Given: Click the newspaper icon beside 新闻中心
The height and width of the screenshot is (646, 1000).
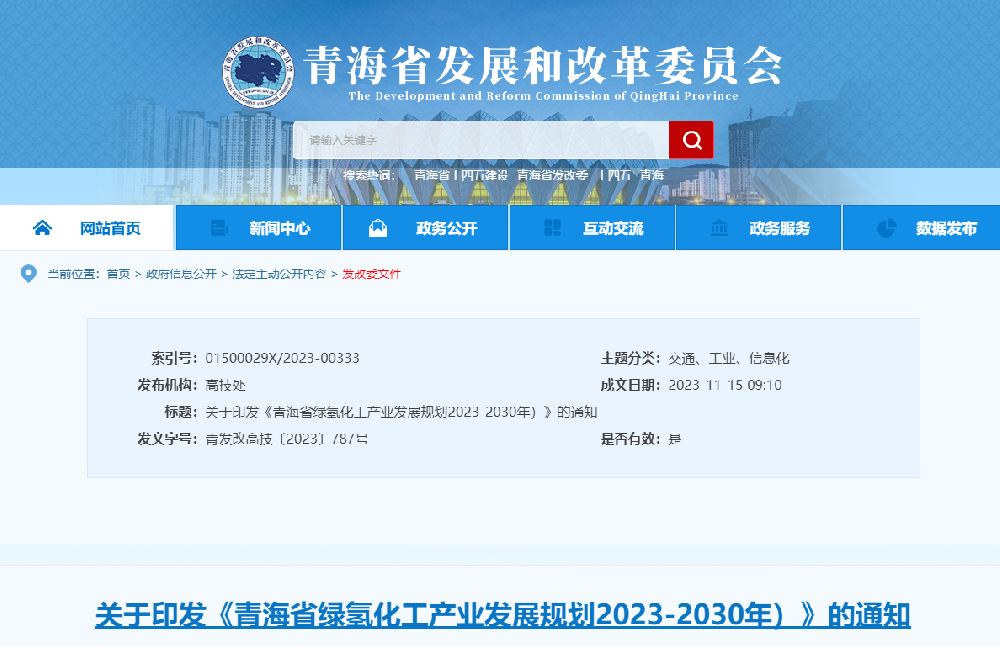Looking at the screenshot, I should [219, 228].
